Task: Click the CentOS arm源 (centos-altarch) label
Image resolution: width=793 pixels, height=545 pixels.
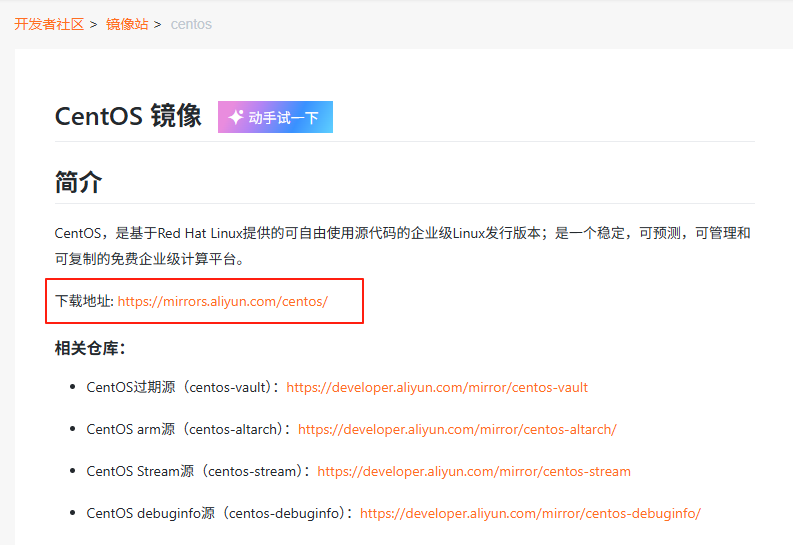Action: pos(188,429)
